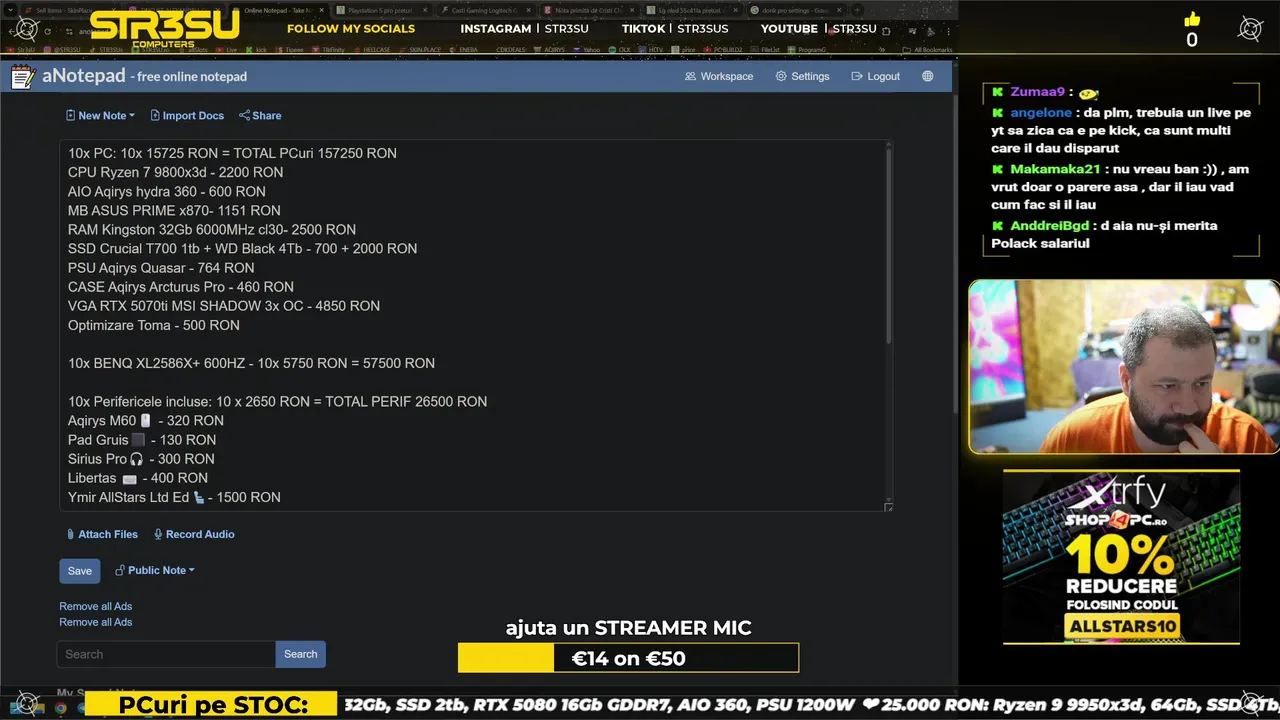Click the microphone icon for Record Audio
1280x720 pixels.
tap(158, 535)
